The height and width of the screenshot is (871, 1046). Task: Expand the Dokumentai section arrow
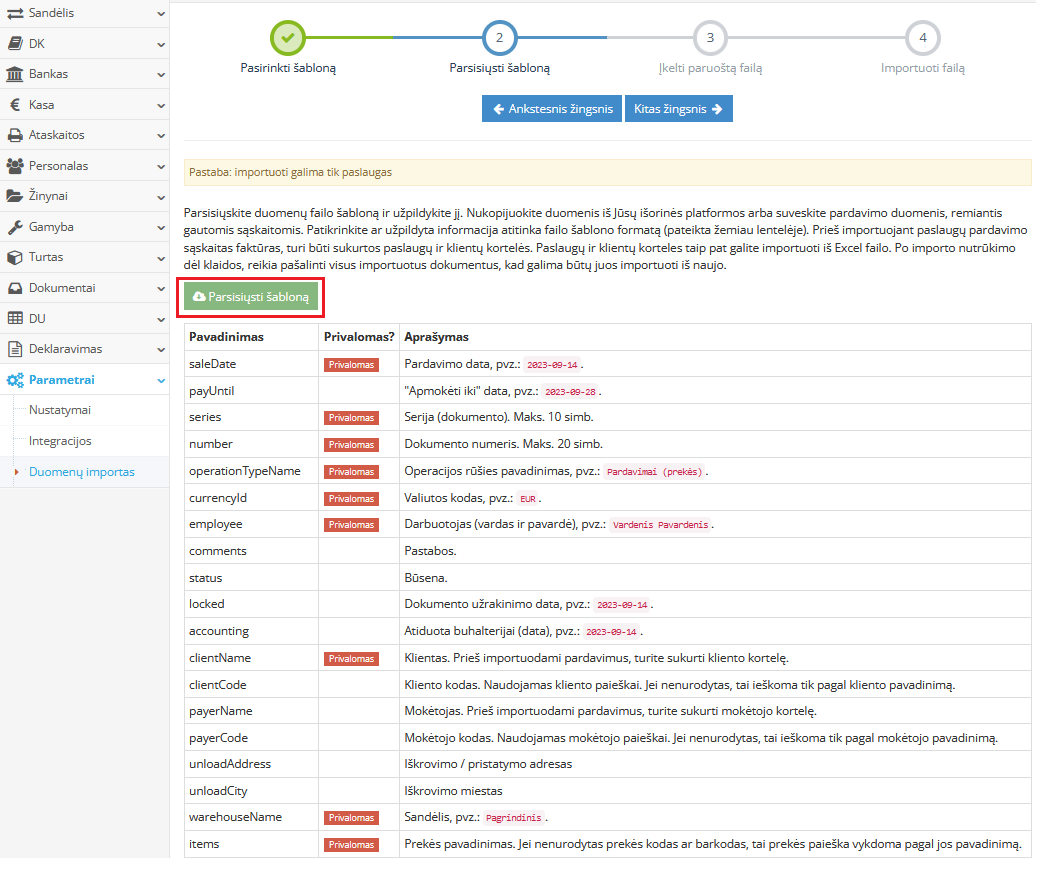161,288
